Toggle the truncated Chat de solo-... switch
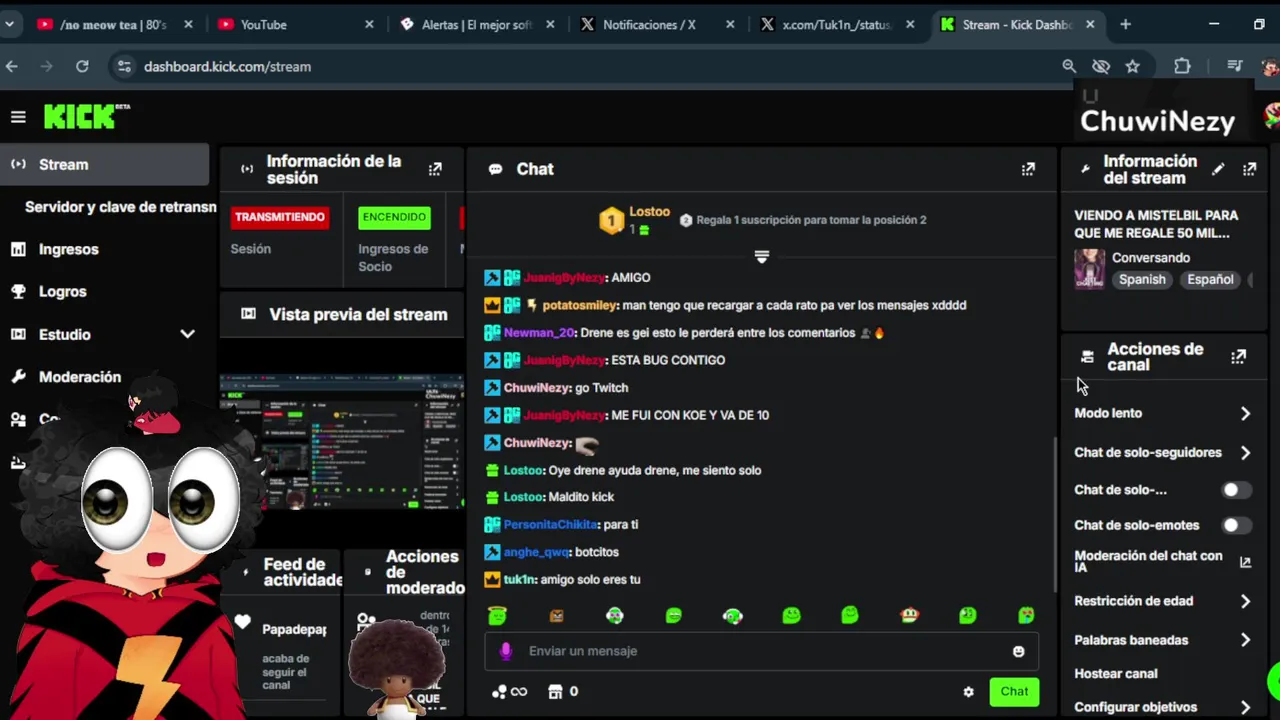Viewport: 1280px width, 720px height. (1236, 490)
